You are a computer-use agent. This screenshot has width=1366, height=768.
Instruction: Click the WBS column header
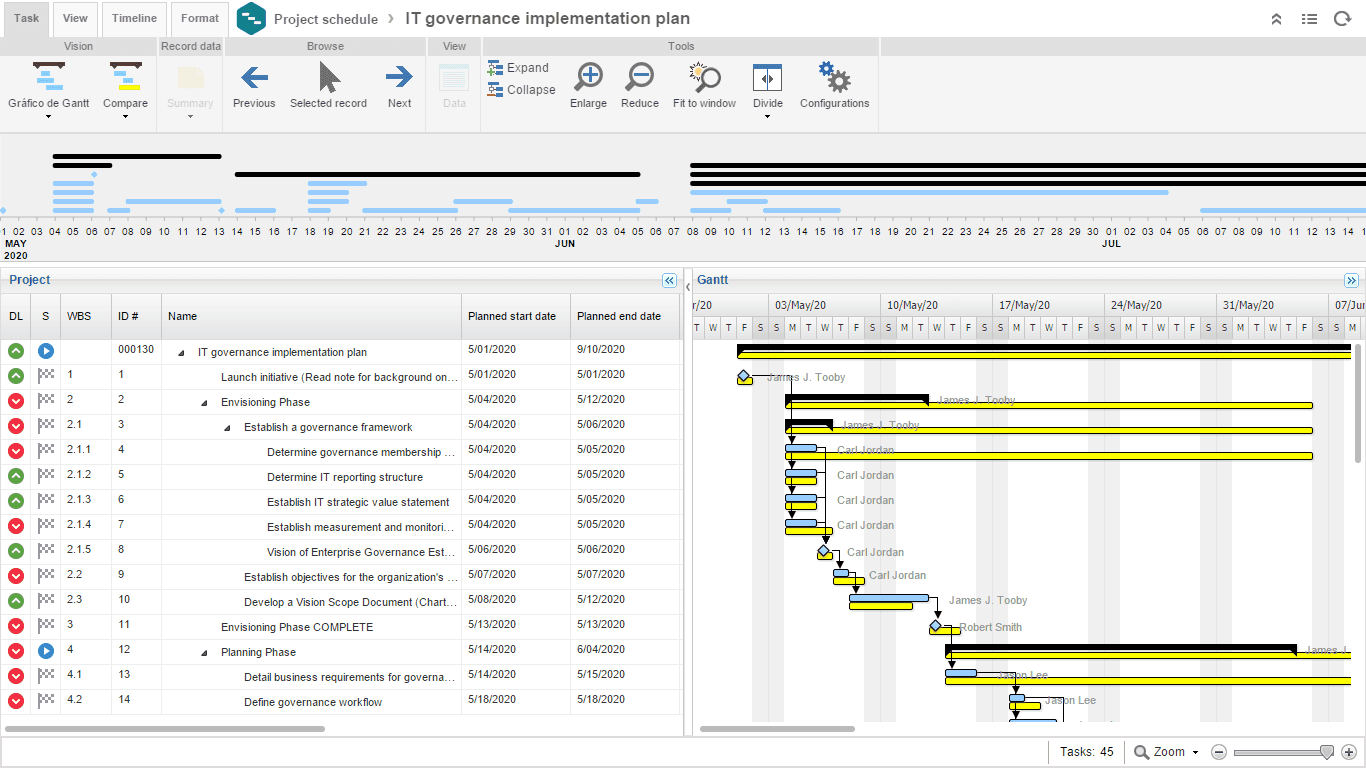[x=85, y=316]
